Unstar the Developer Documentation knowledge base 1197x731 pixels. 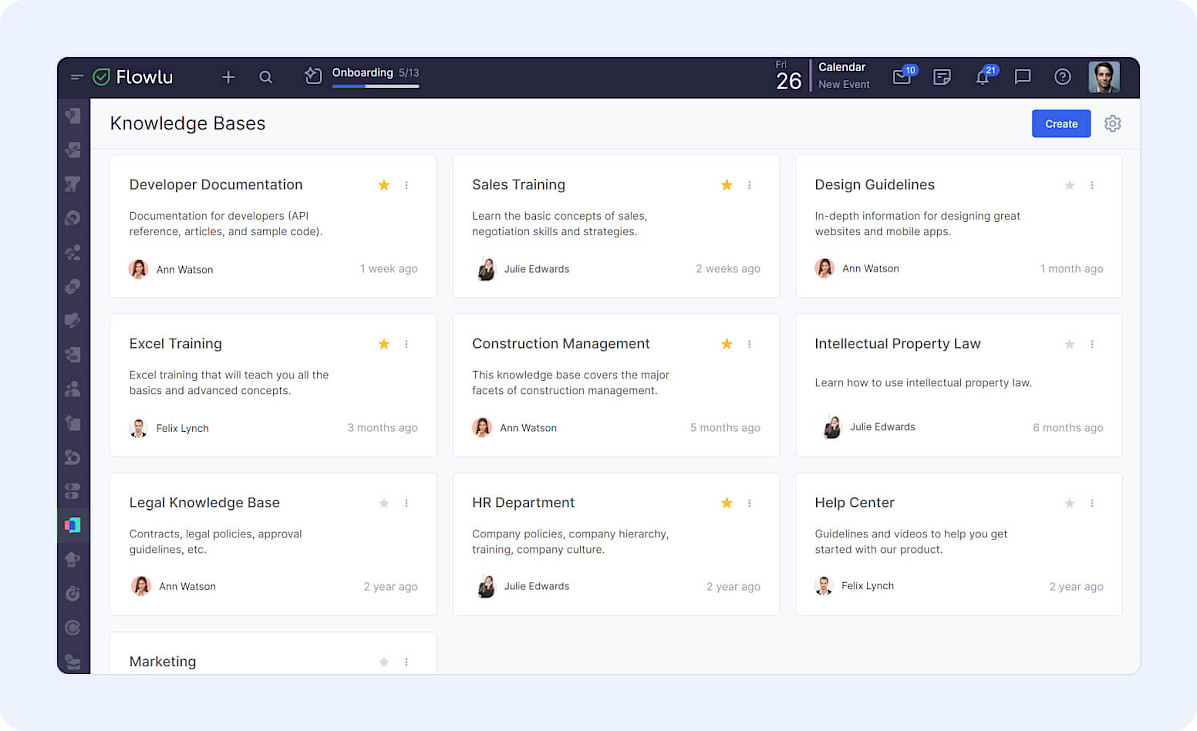point(384,185)
